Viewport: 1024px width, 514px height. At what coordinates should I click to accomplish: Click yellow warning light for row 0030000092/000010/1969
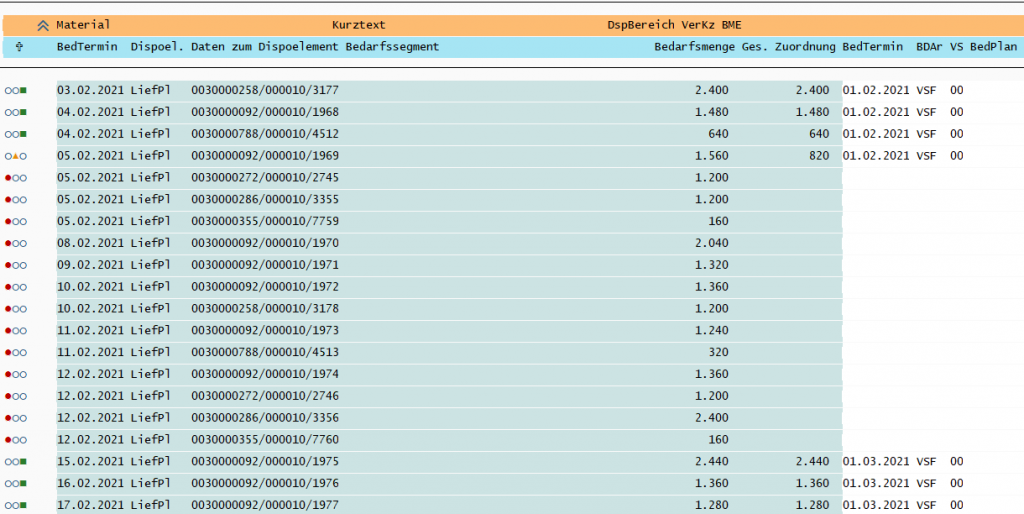coord(15,156)
